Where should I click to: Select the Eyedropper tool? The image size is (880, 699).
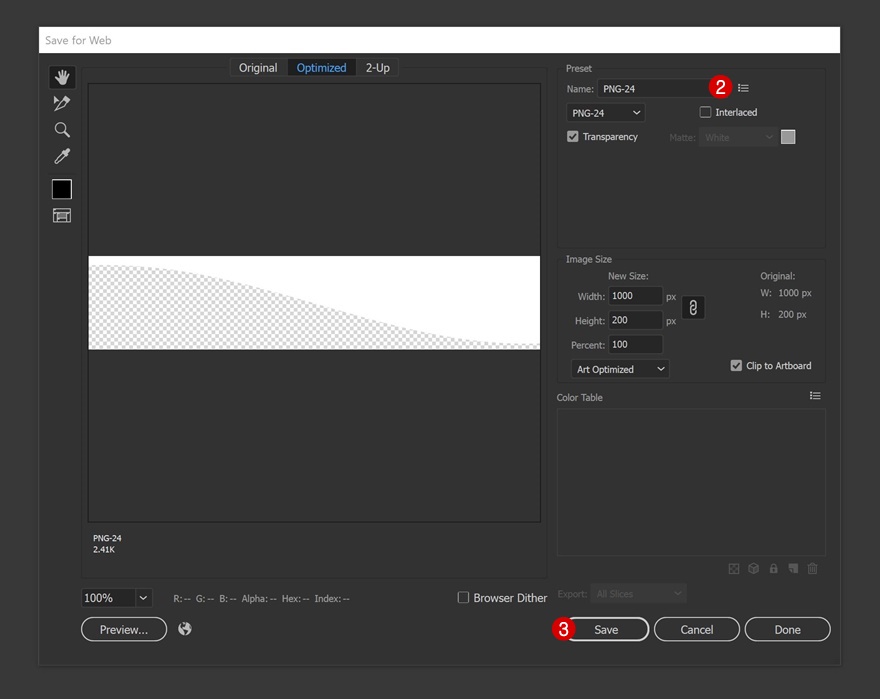(x=62, y=156)
